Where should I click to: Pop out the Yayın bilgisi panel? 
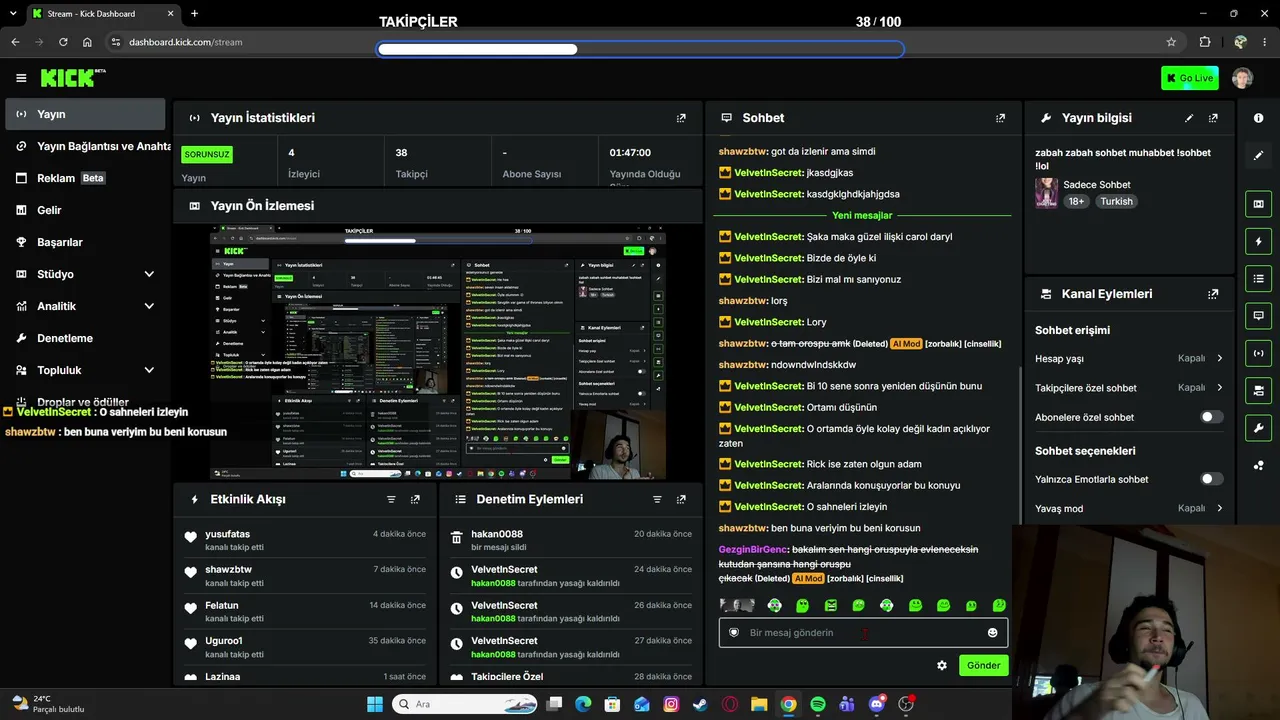(x=1213, y=118)
